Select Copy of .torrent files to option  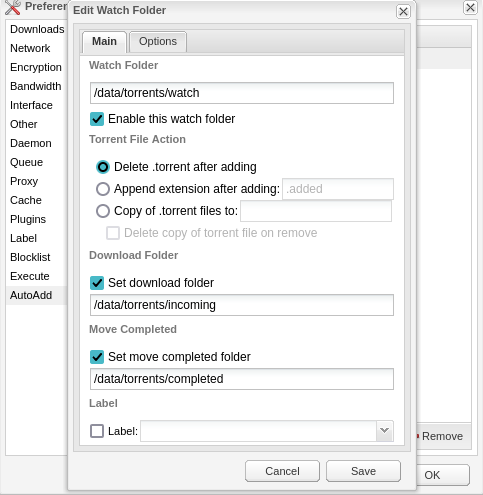(103, 211)
